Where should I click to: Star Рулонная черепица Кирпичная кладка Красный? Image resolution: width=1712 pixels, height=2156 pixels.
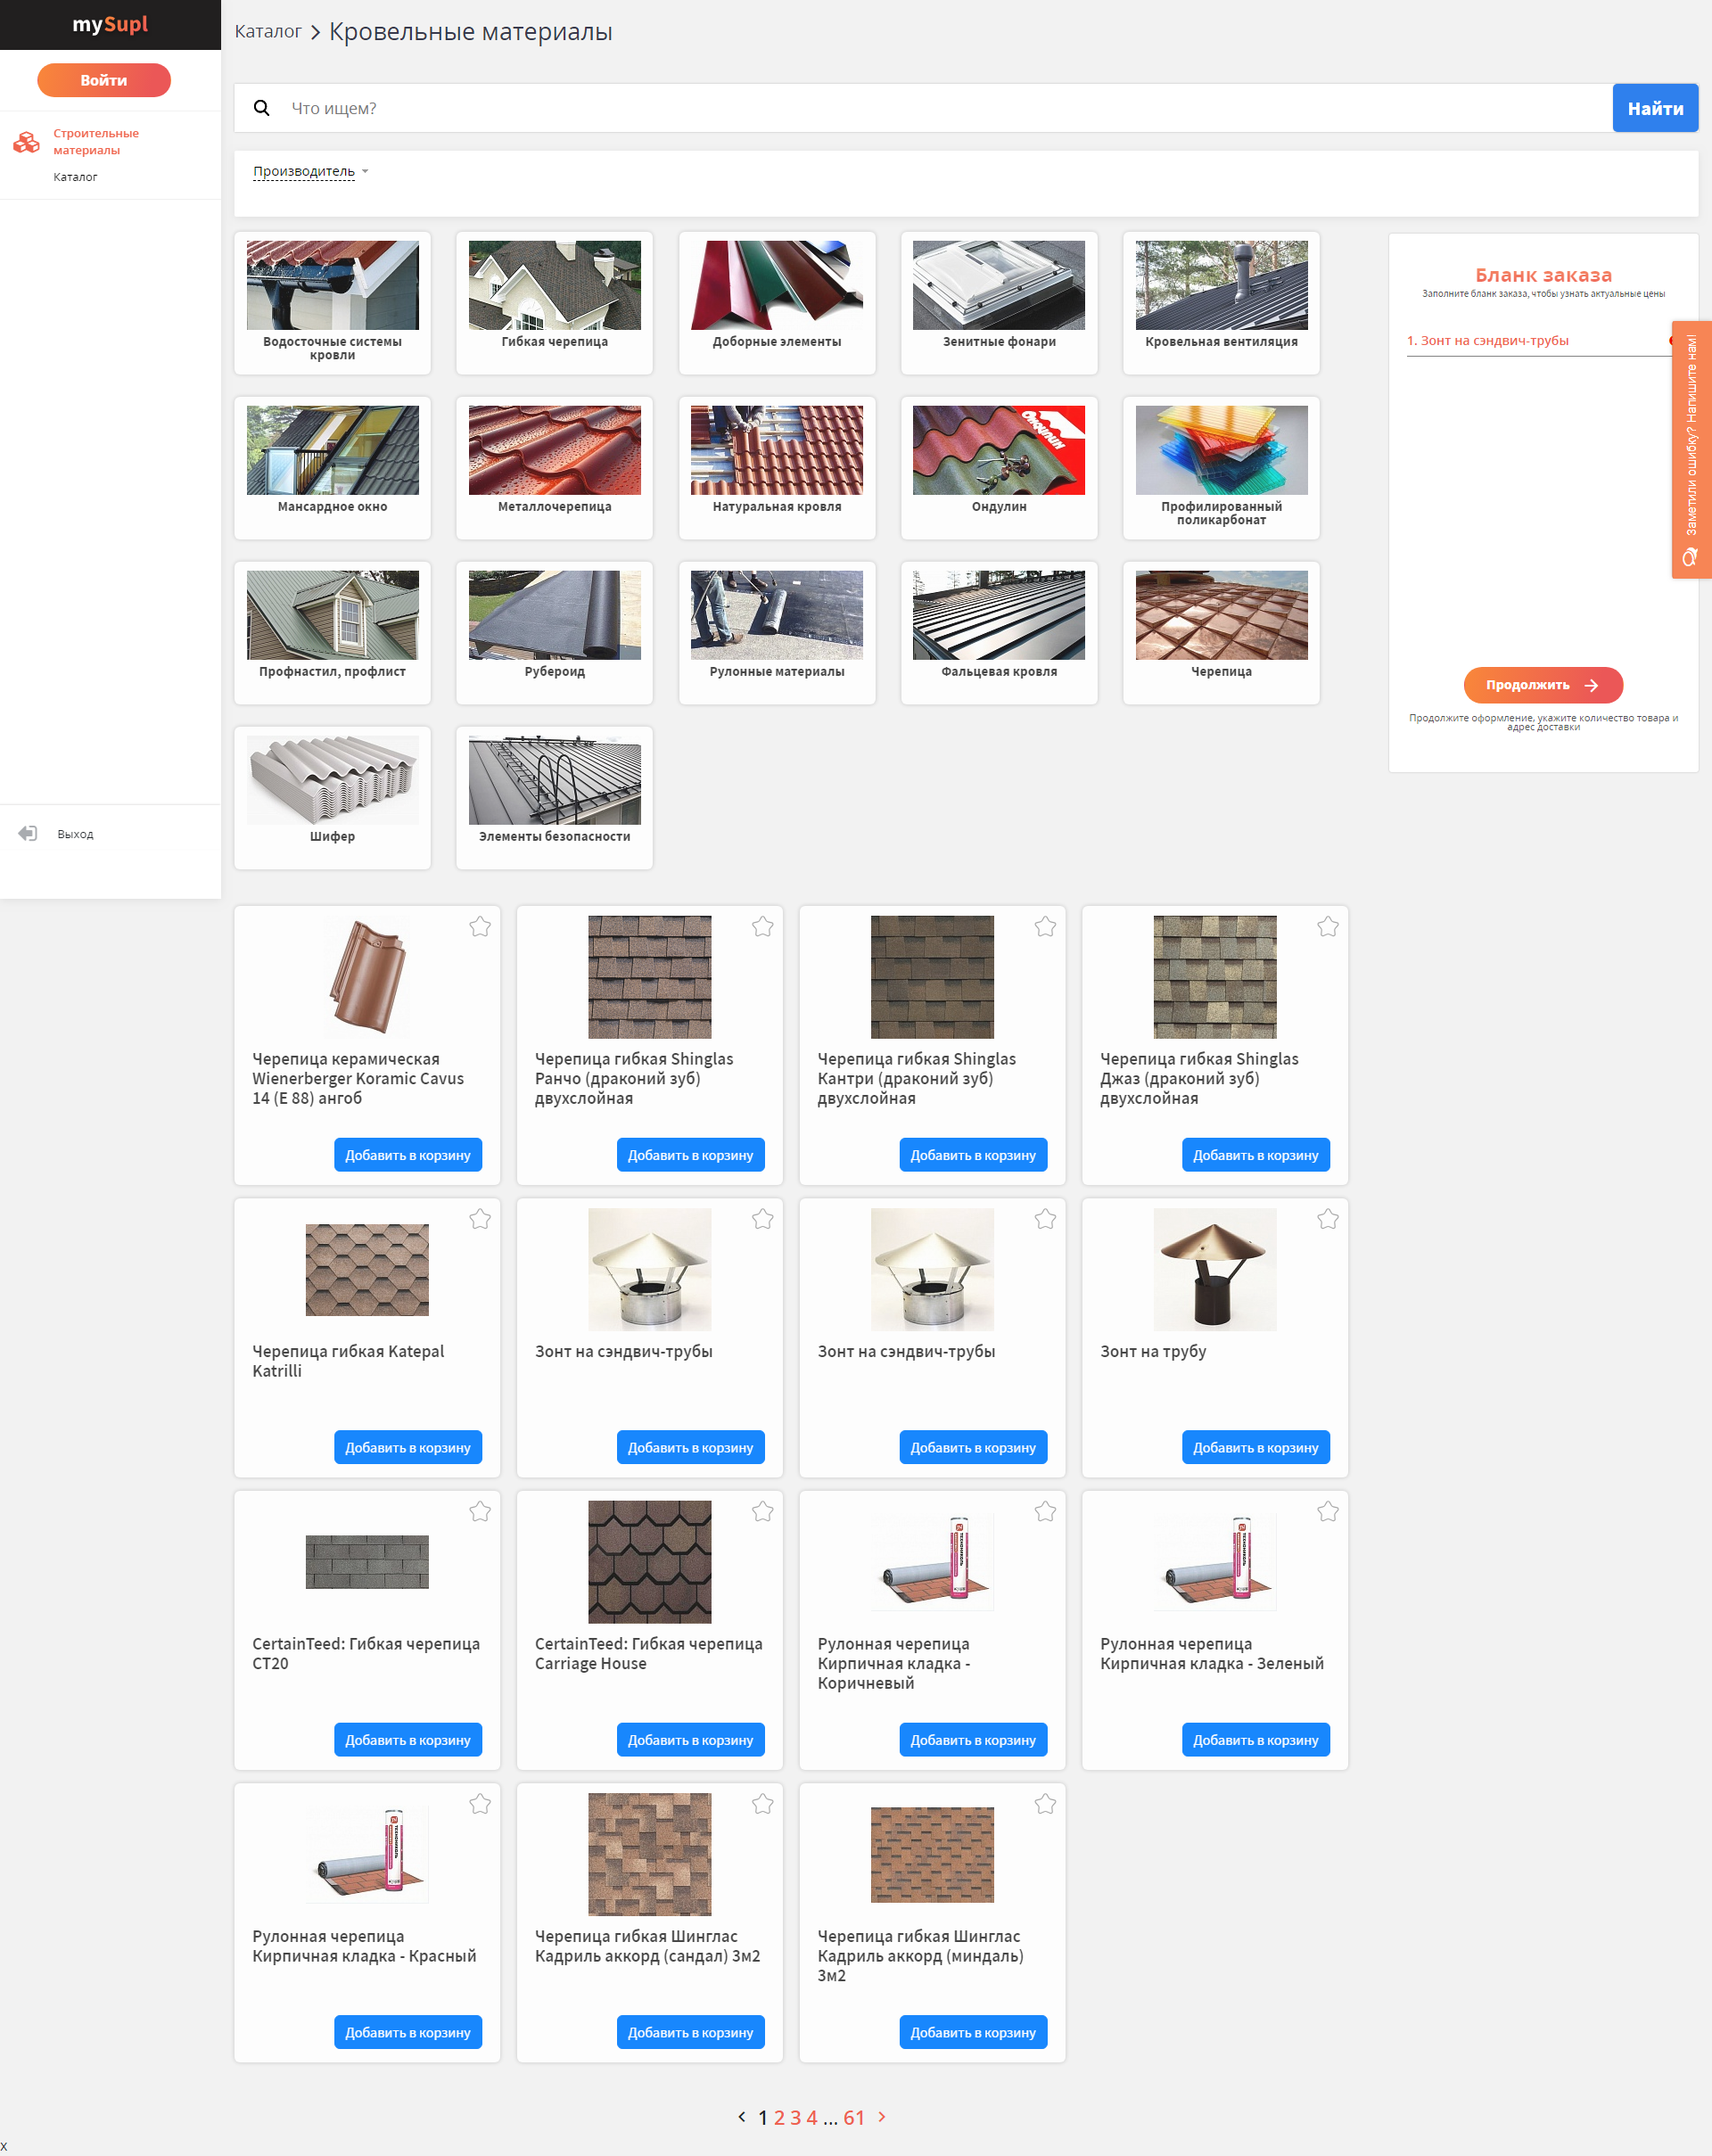coord(480,1804)
